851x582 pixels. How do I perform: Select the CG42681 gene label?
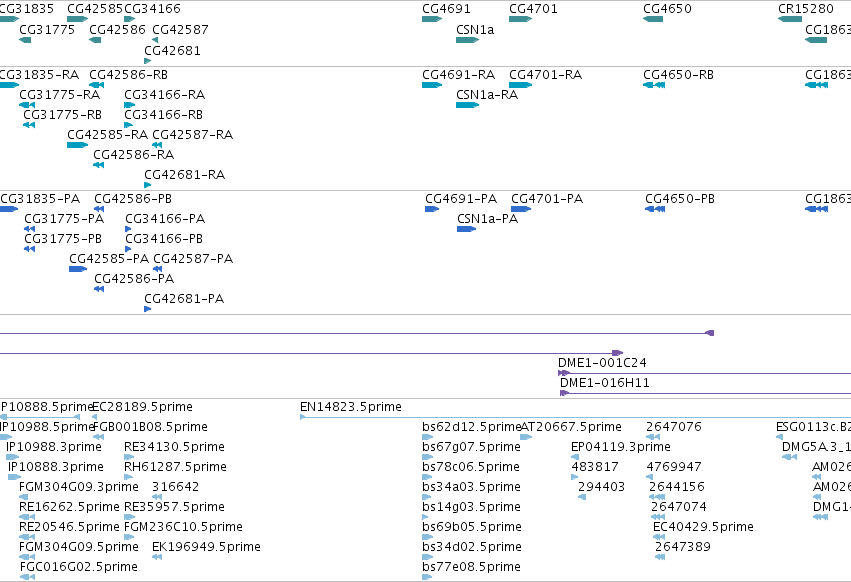click(x=172, y=50)
